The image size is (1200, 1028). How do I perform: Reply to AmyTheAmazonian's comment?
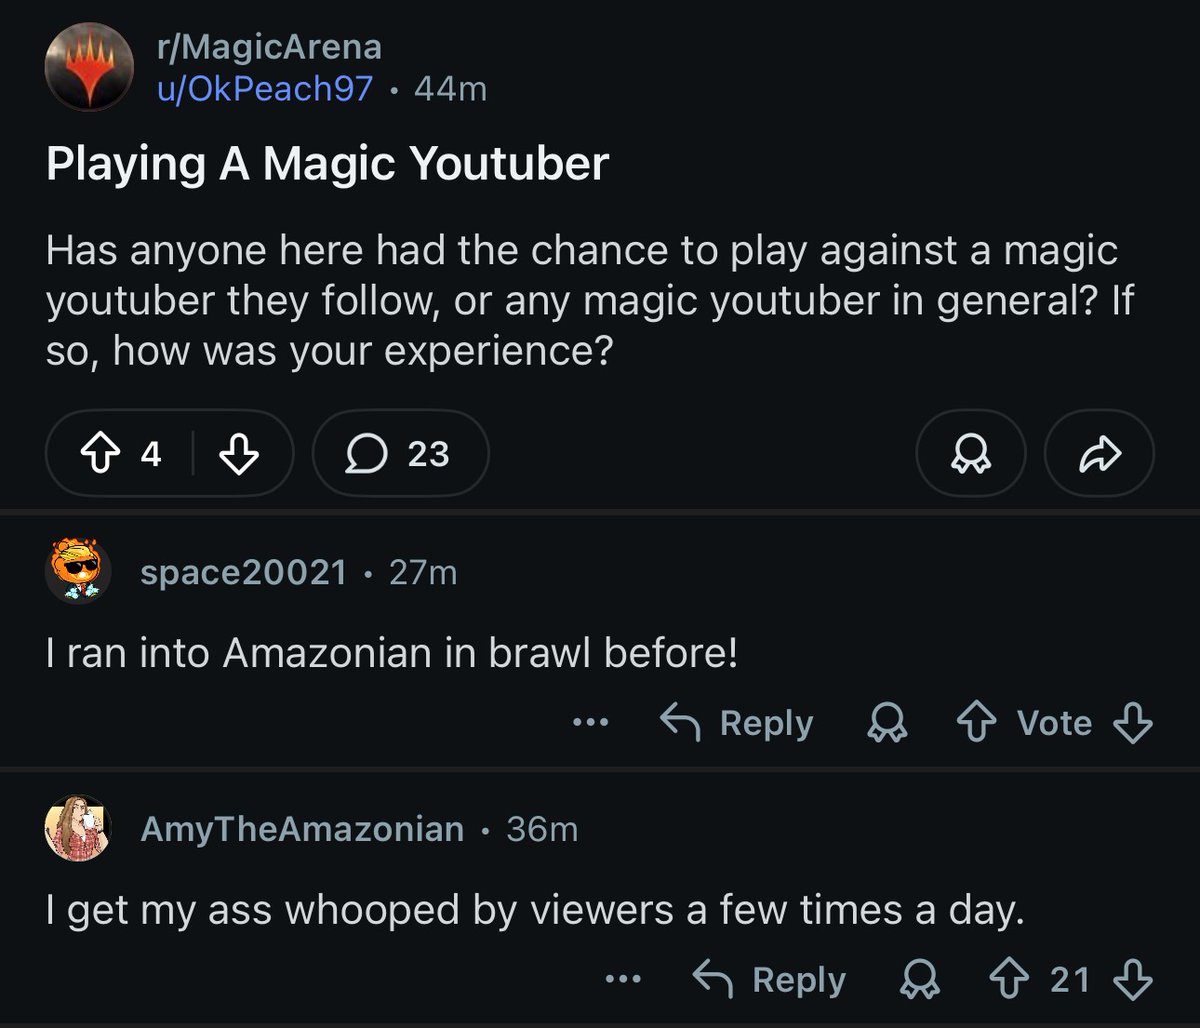[x=769, y=980]
